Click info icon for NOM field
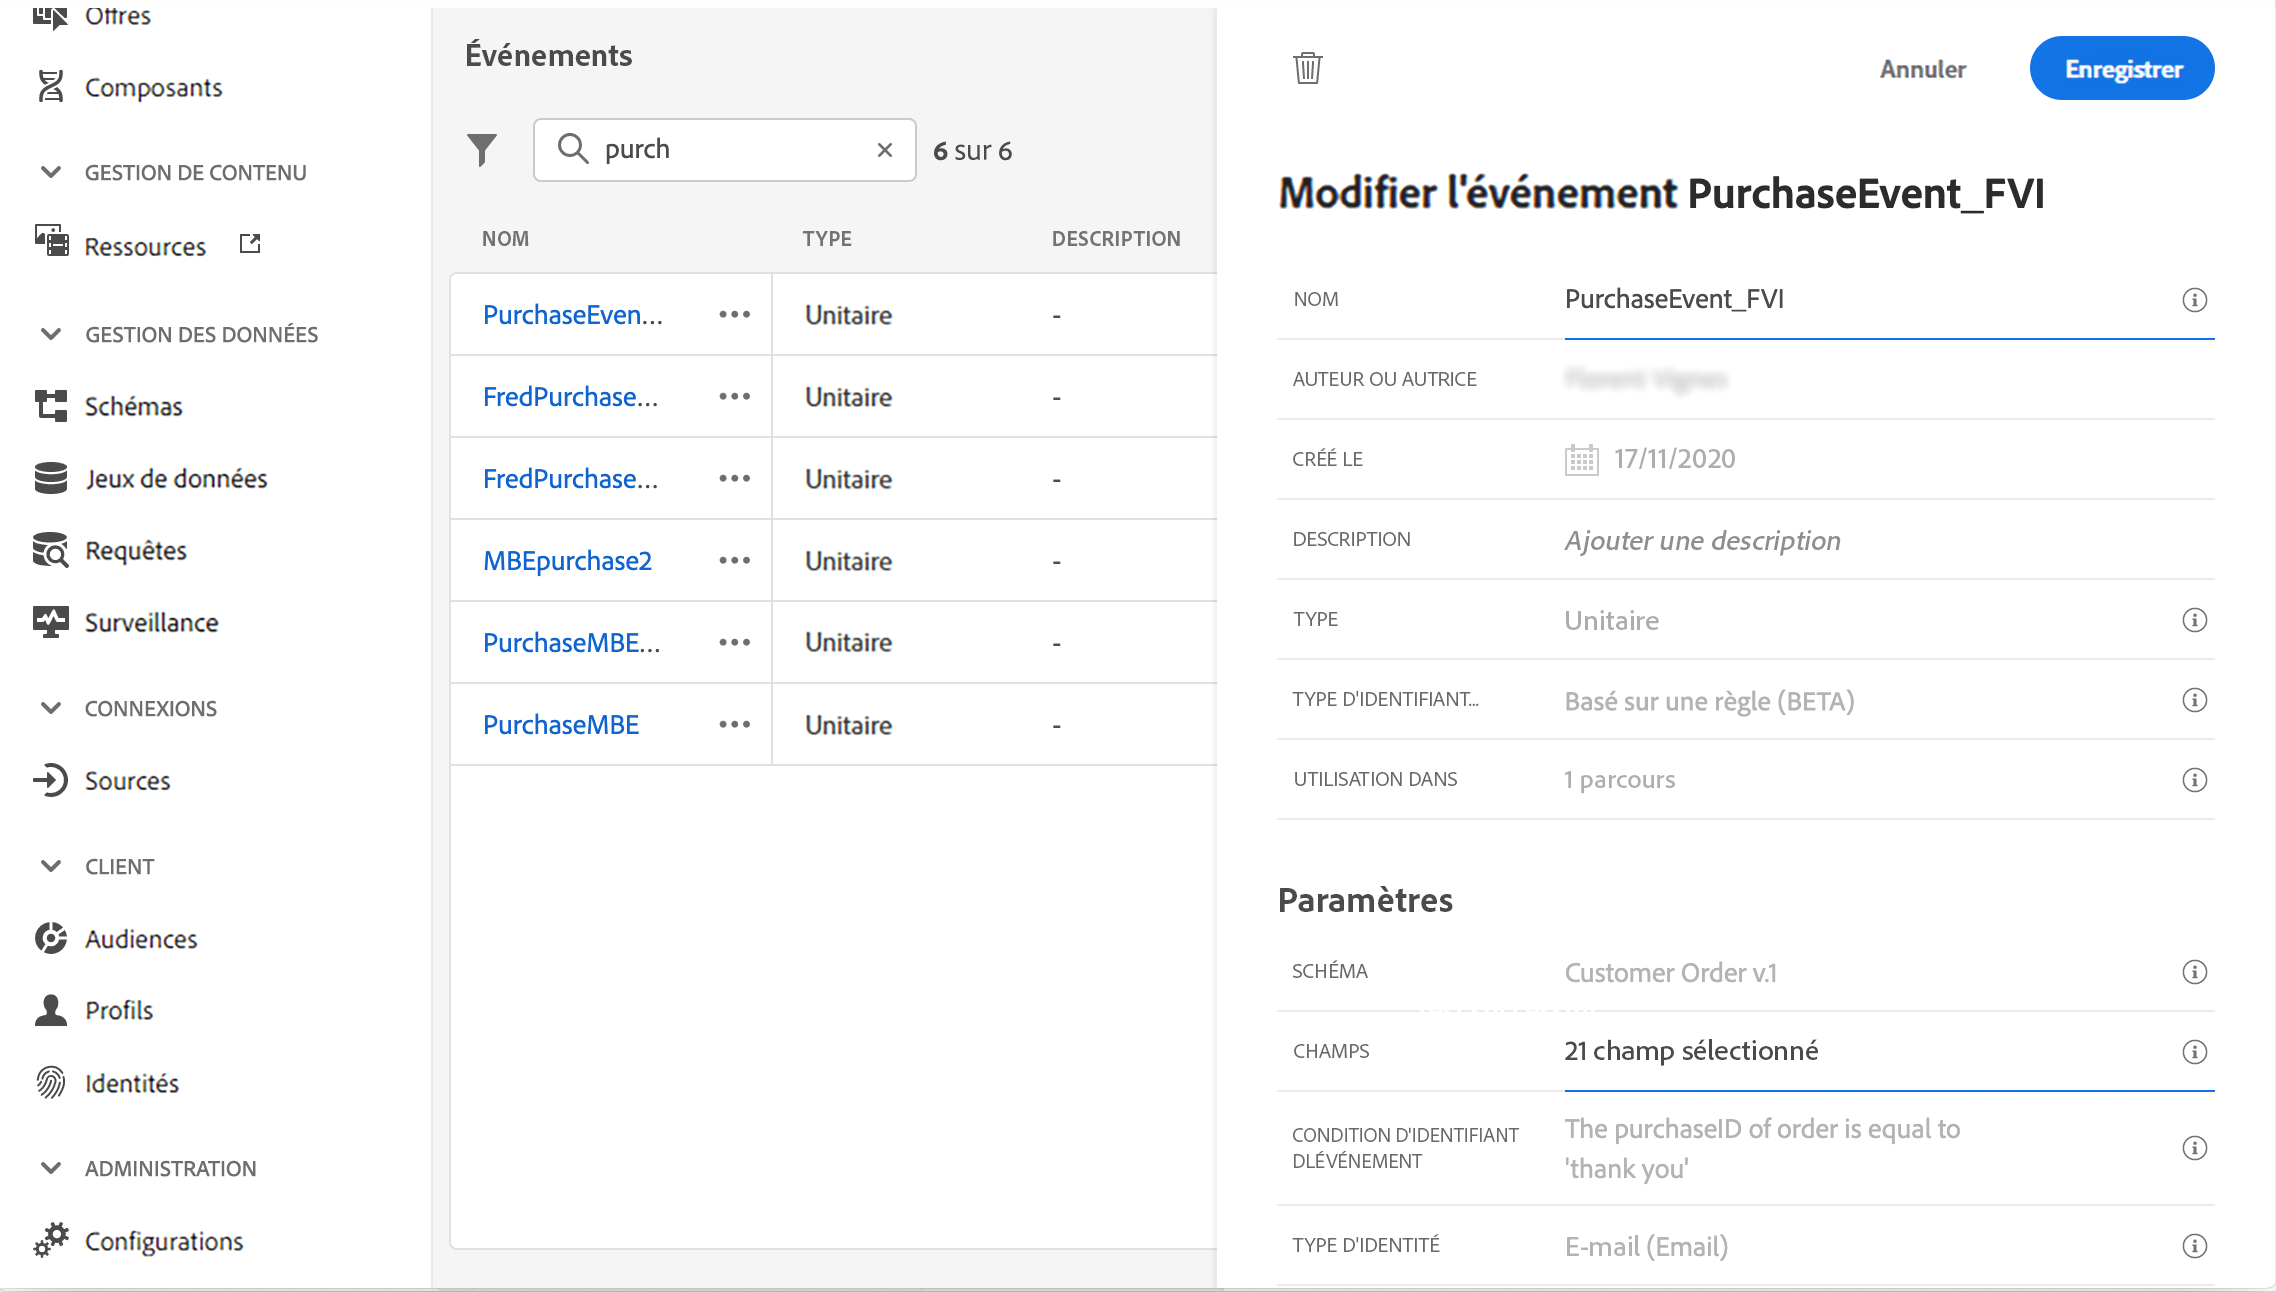2276x1292 pixels. pyautogui.click(x=2194, y=300)
